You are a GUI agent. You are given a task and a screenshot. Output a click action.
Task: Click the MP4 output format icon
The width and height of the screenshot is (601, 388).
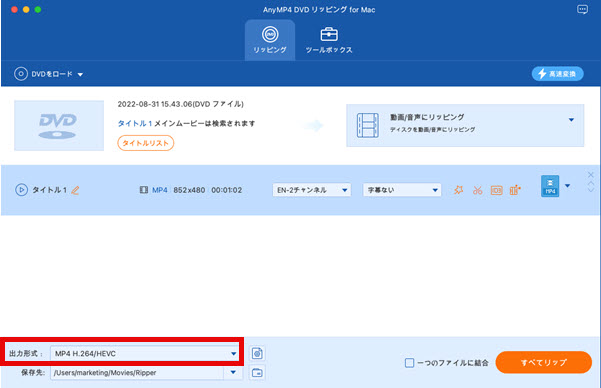550,186
